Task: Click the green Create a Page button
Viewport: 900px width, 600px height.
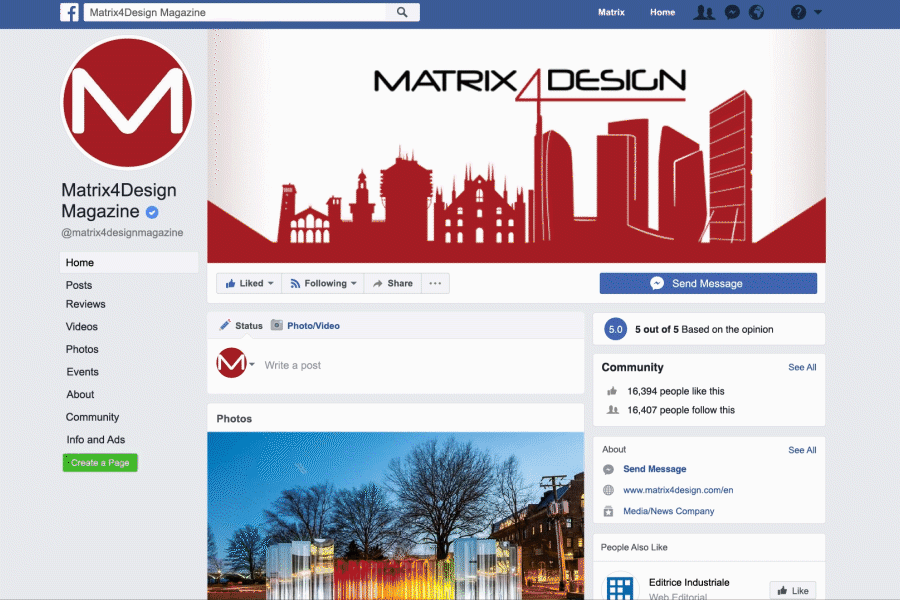Action: pyautogui.click(x=100, y=462)
